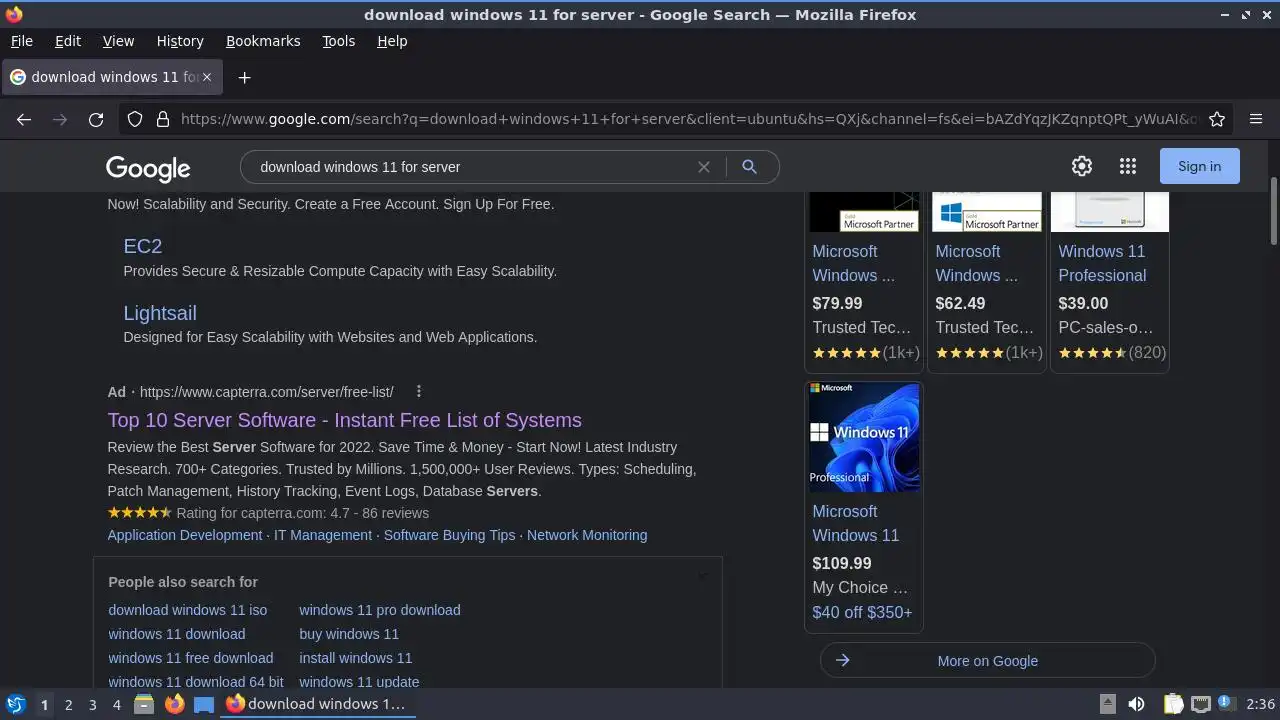Open the update notifier tray icon
The image size is (1280, 720).
(1225, 704)
